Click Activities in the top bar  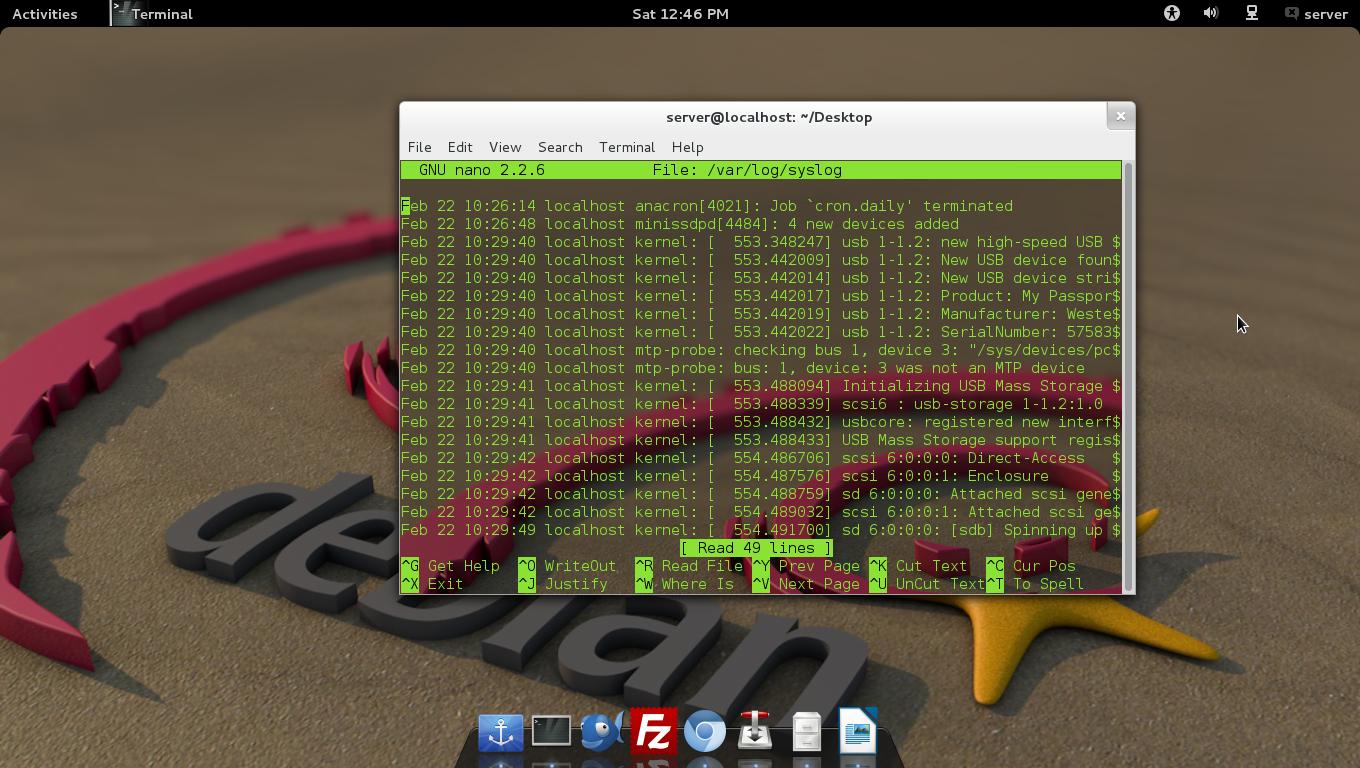44,13
